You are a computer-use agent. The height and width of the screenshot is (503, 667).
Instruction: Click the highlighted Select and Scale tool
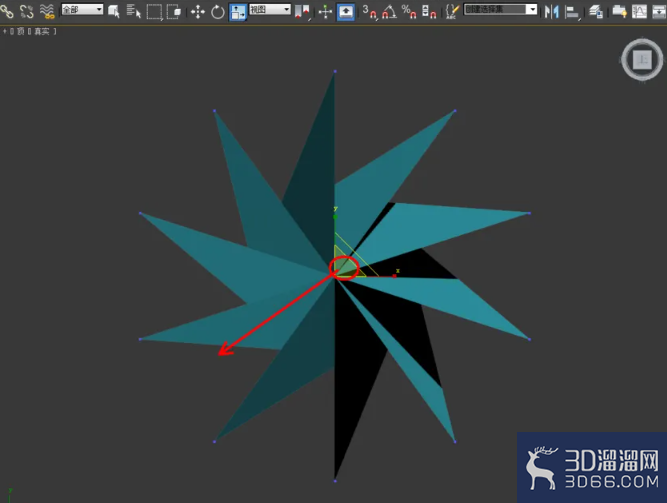[238, 12]
